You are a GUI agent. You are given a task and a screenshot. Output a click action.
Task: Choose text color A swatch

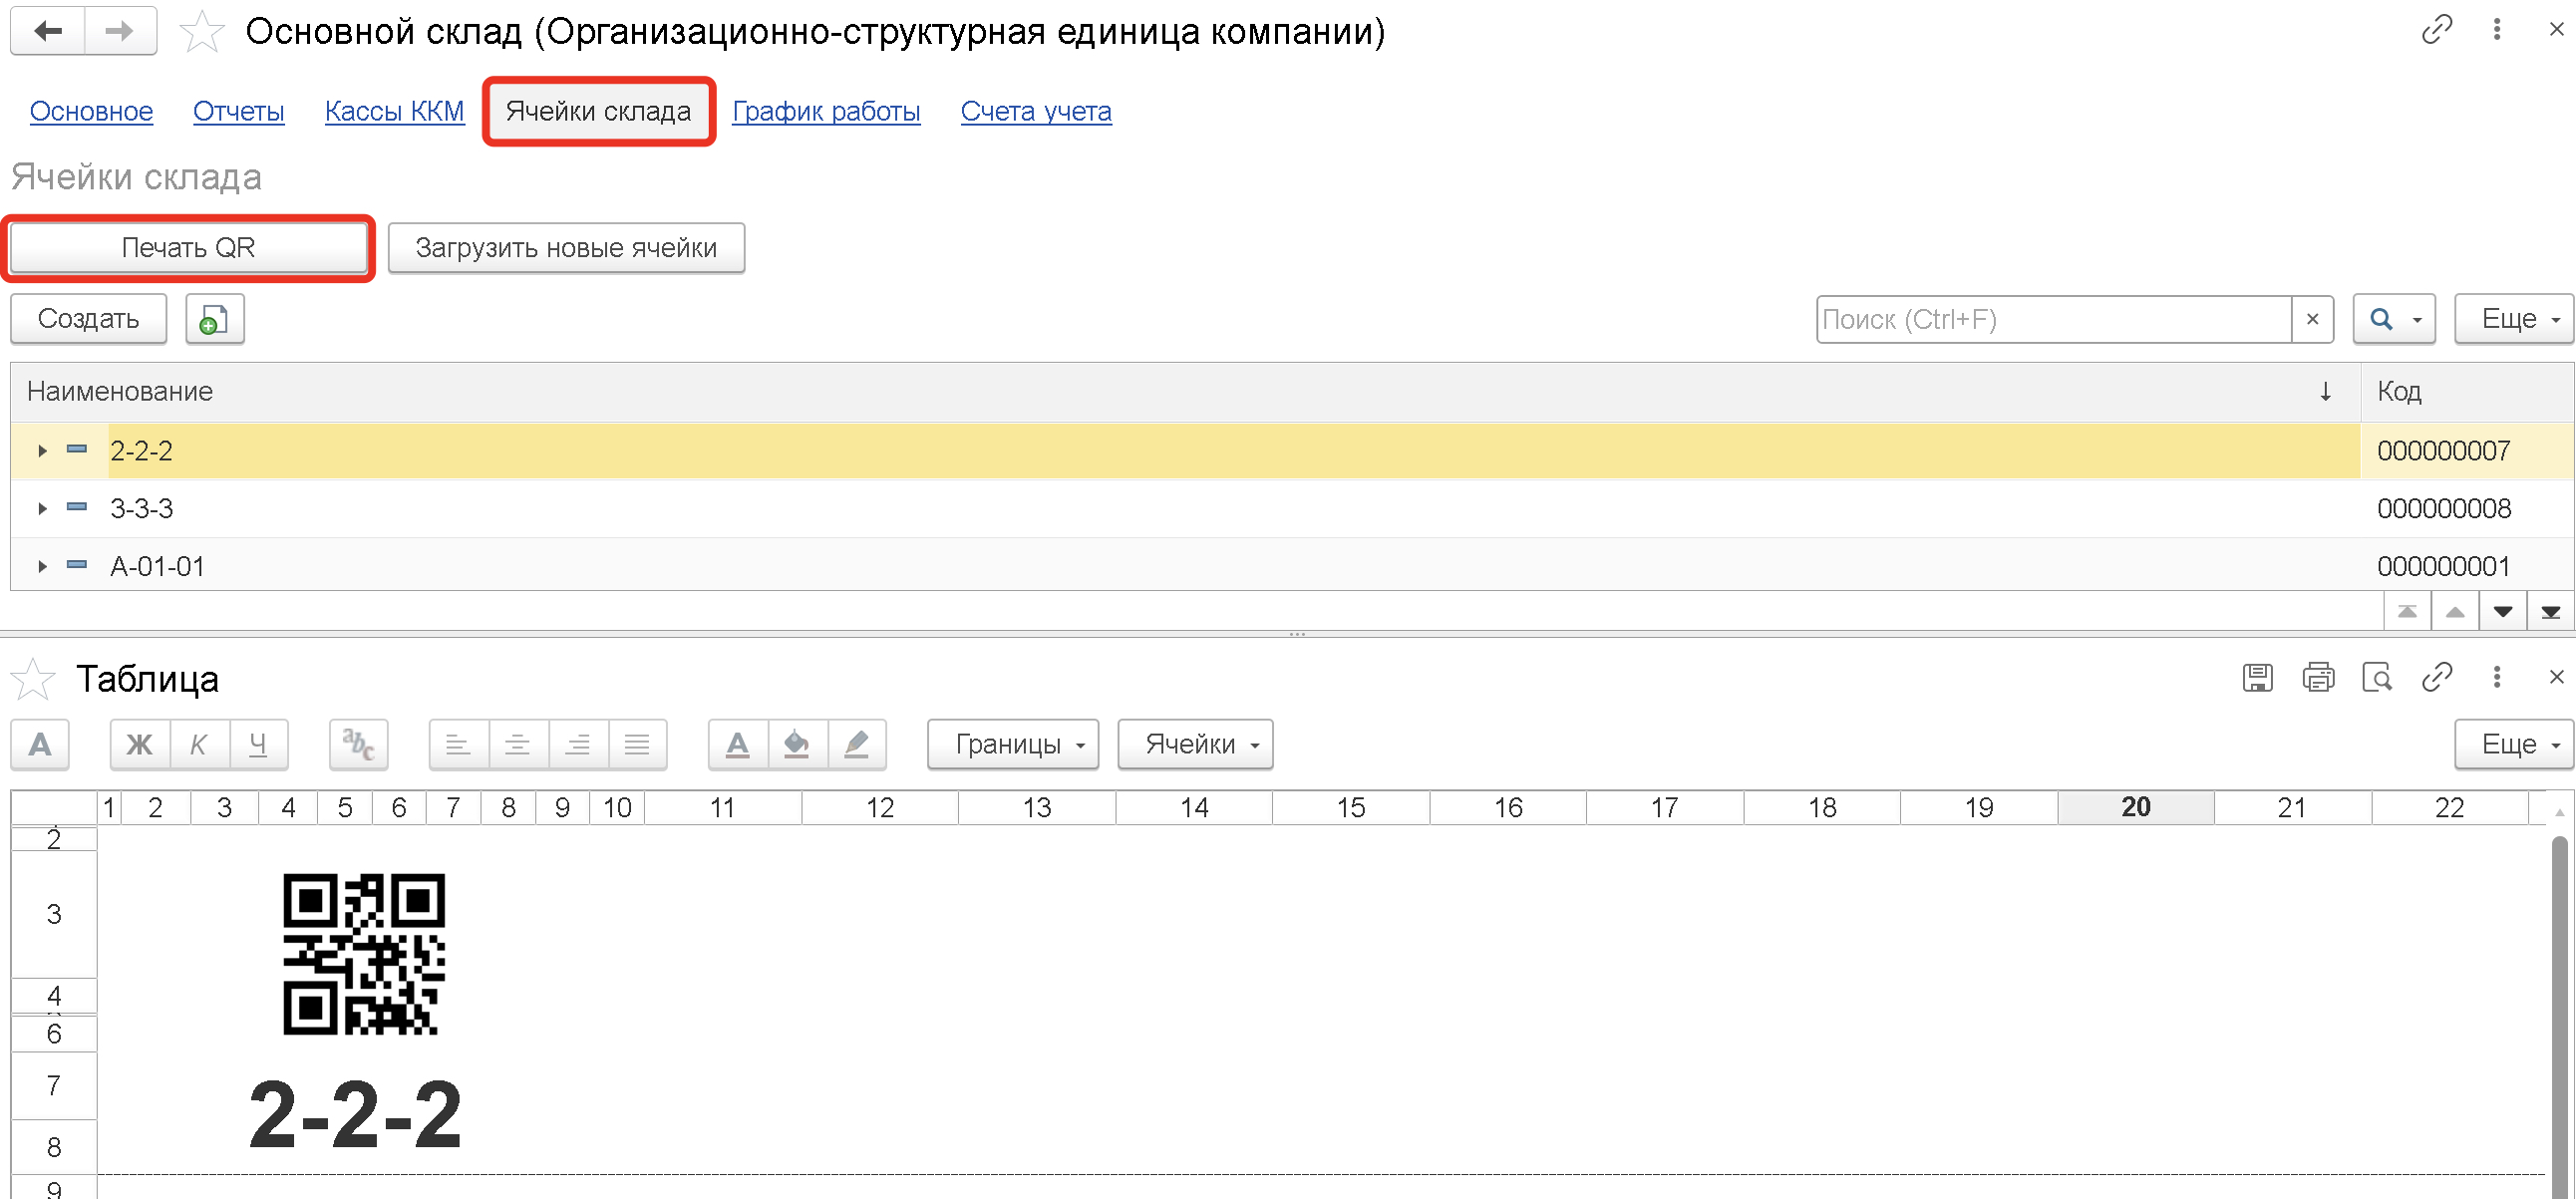(738, 744)
